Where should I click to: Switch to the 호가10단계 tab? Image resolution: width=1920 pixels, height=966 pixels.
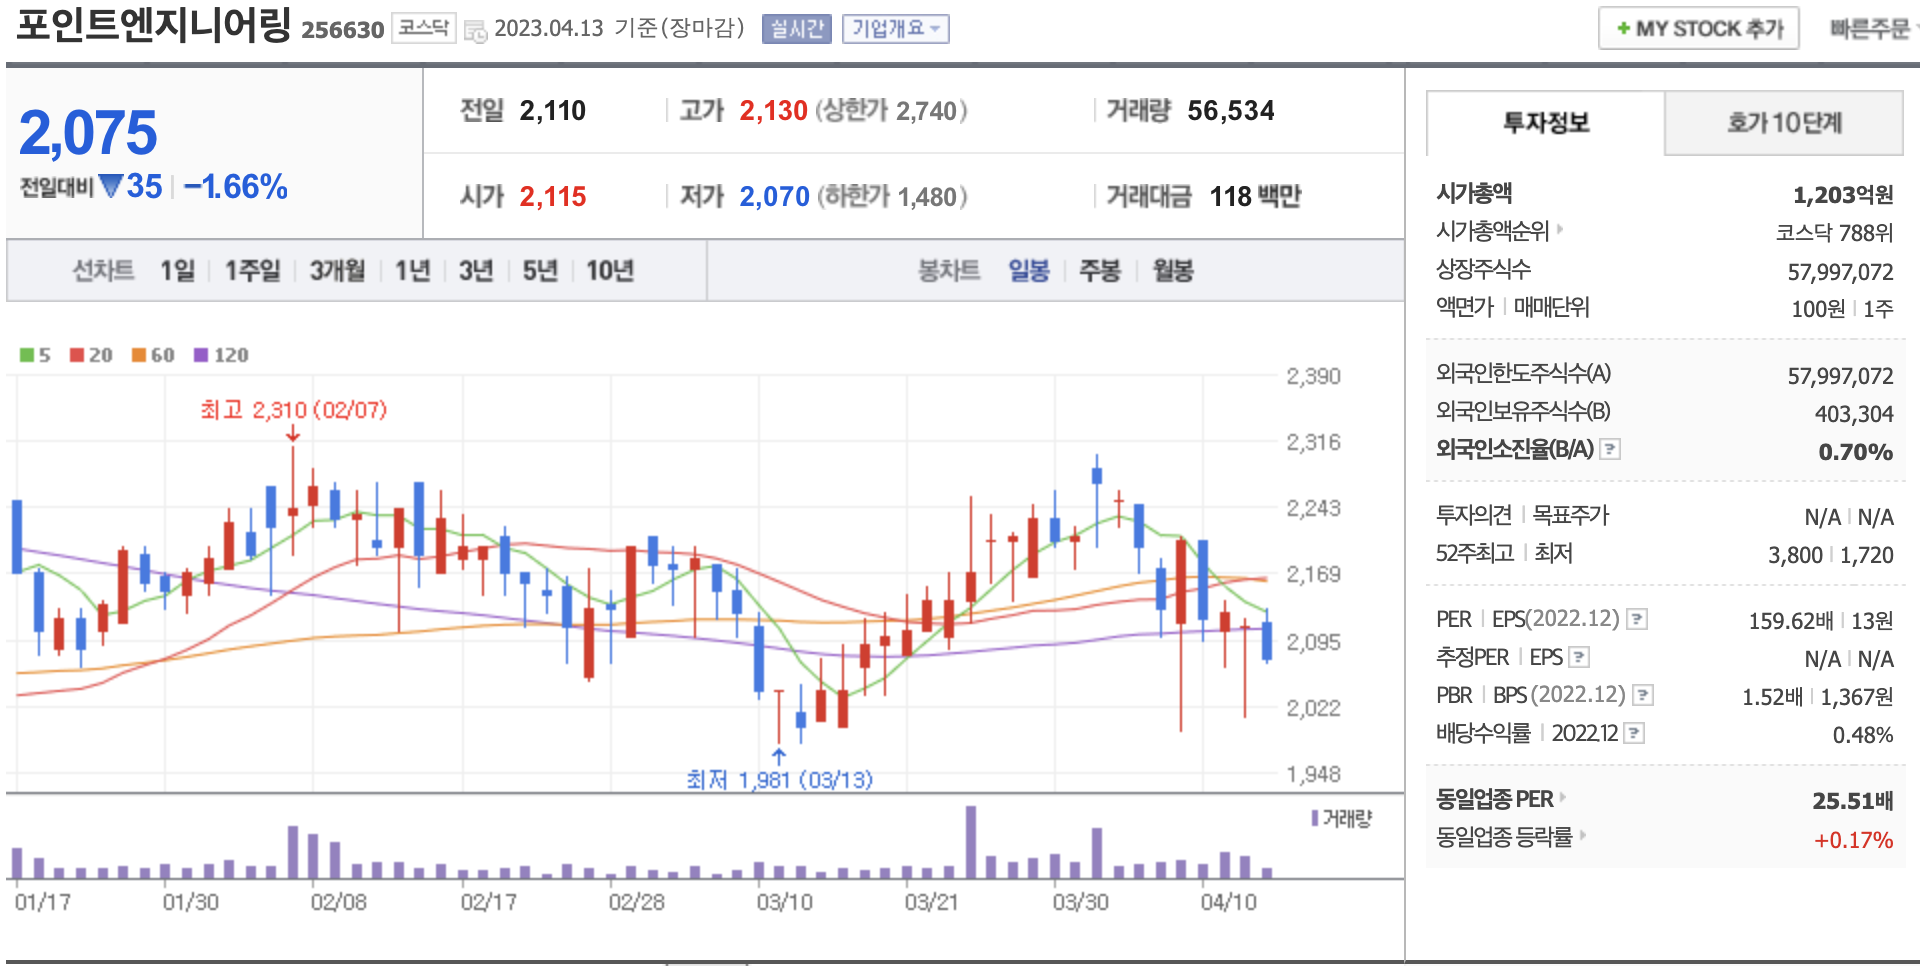click(x=1783, y=123)
